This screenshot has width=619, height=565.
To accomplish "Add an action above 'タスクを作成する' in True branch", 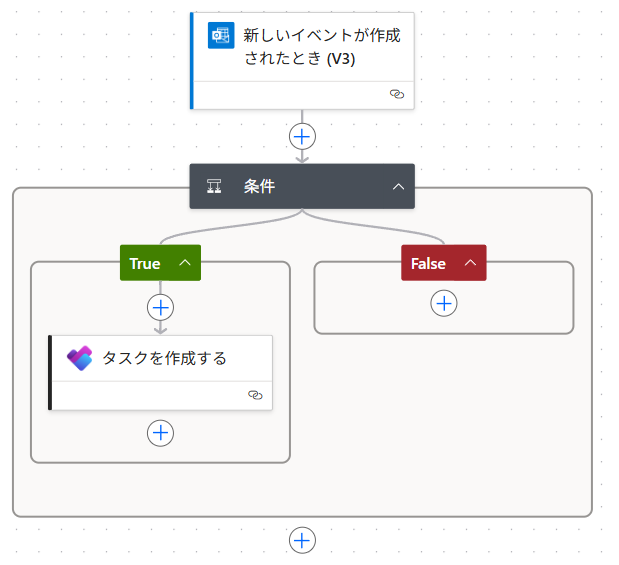I will tap(160, 307).
